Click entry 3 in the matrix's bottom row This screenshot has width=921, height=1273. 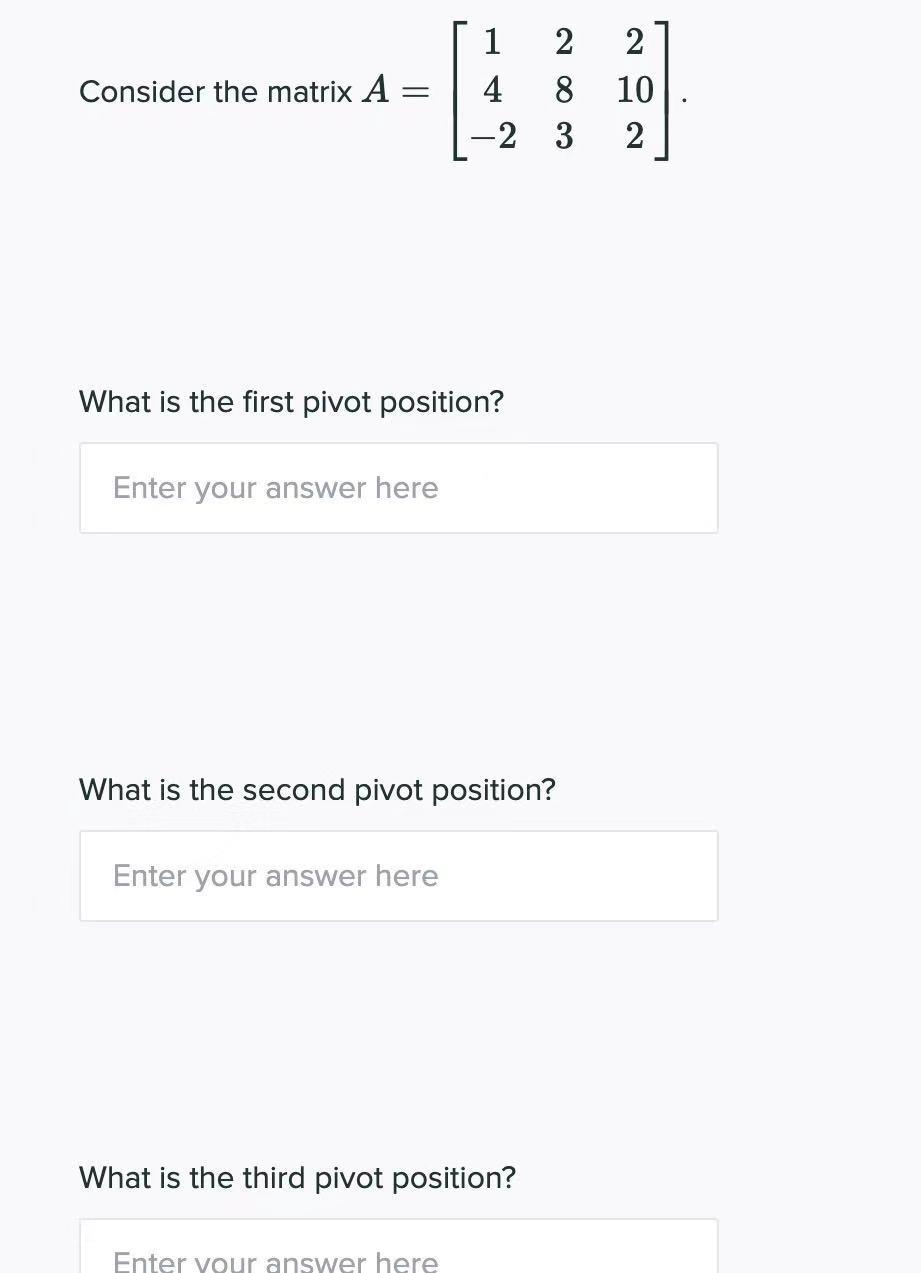coord(564,136)
